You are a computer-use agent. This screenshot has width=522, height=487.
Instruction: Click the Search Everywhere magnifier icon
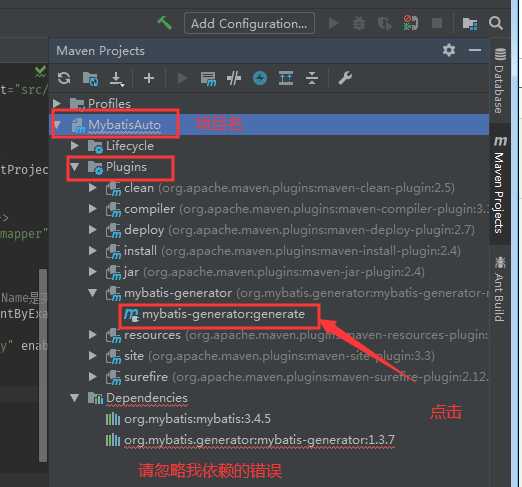496,23
